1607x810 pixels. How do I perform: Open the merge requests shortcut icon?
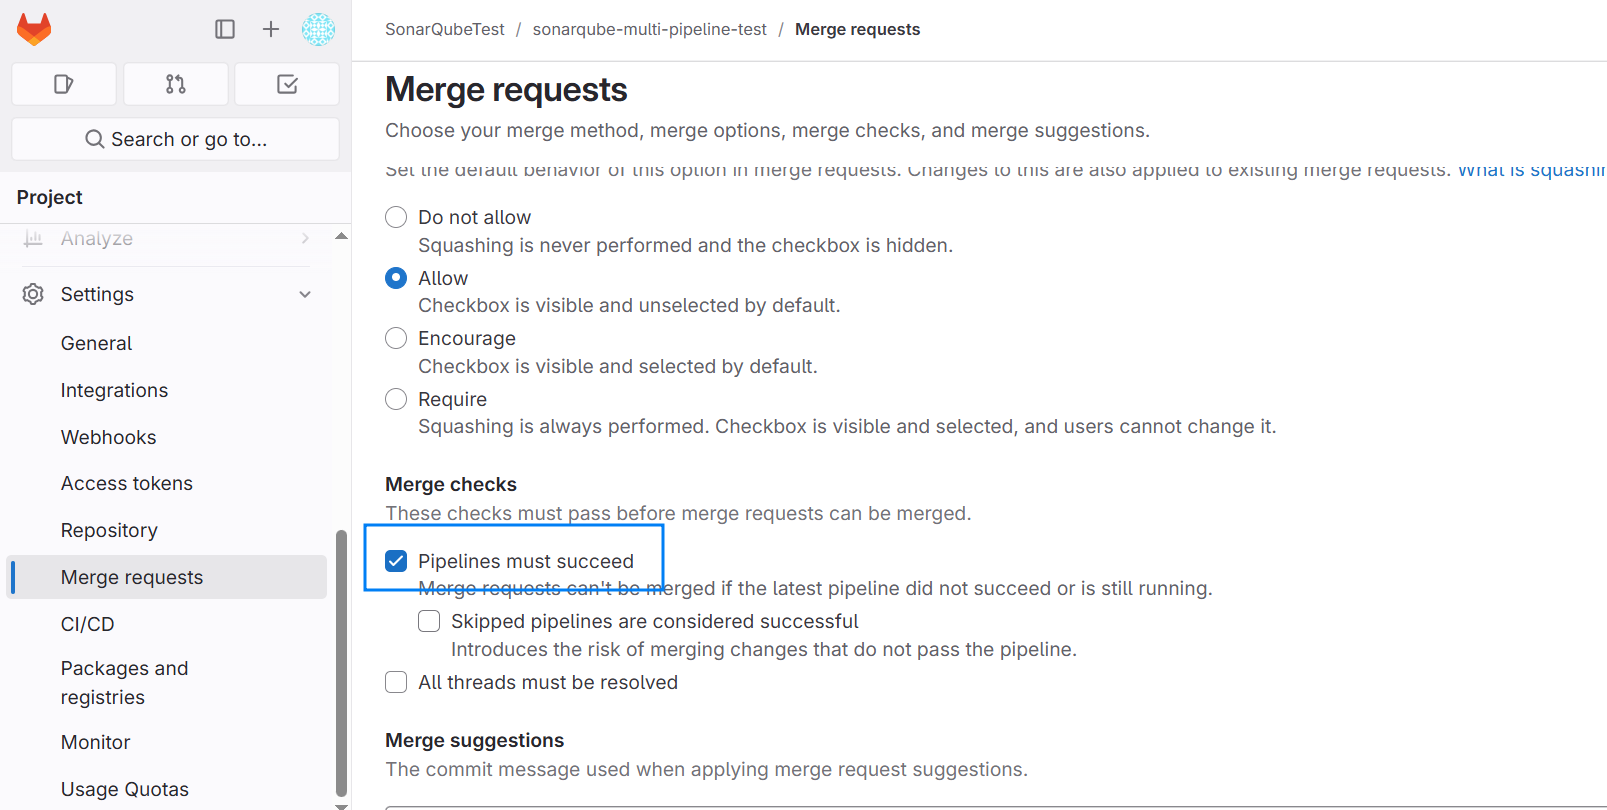[176, 84]
